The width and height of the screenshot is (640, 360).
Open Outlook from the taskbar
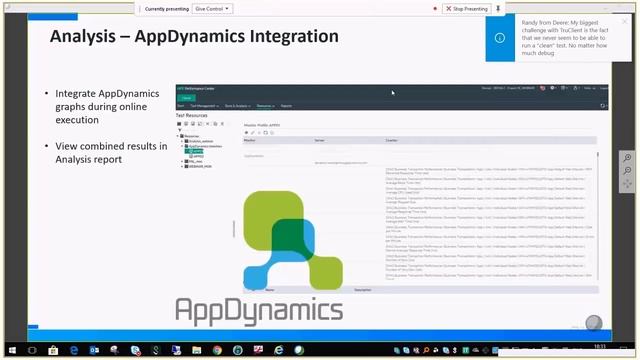click(94, 350)
